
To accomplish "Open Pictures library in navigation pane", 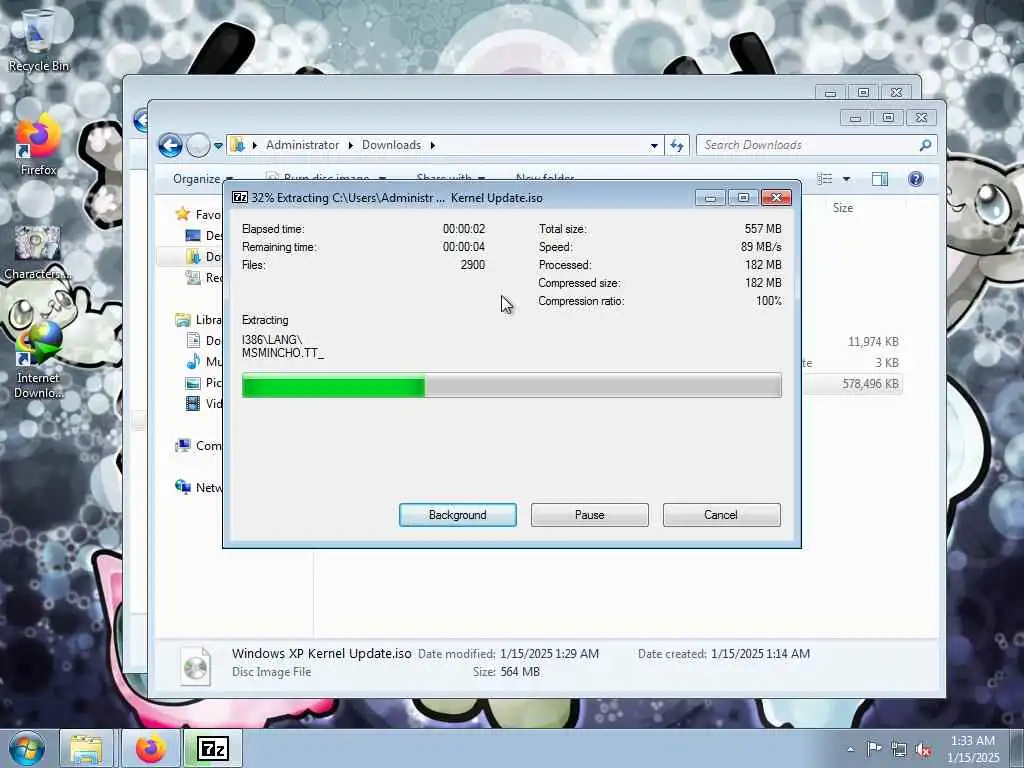I will click(204, 383).
